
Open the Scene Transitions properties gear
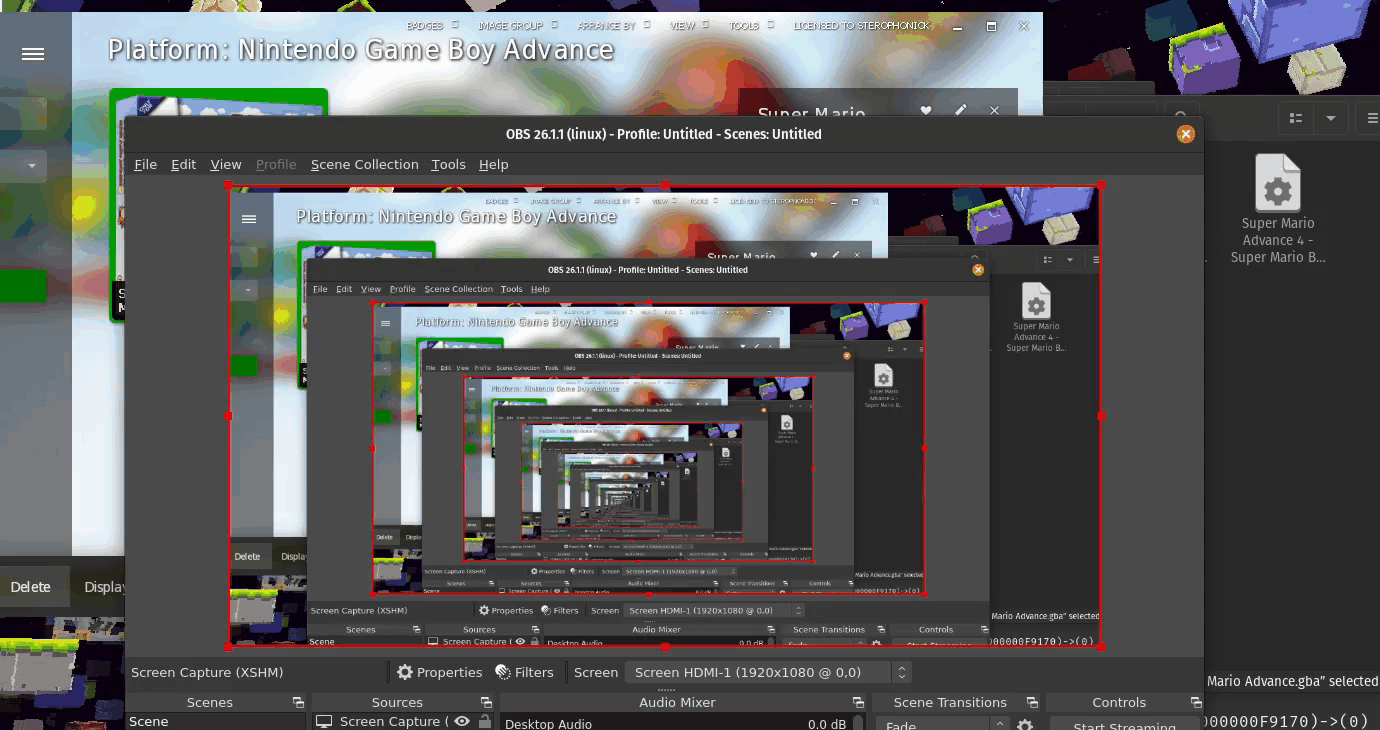pos(1025,725)
